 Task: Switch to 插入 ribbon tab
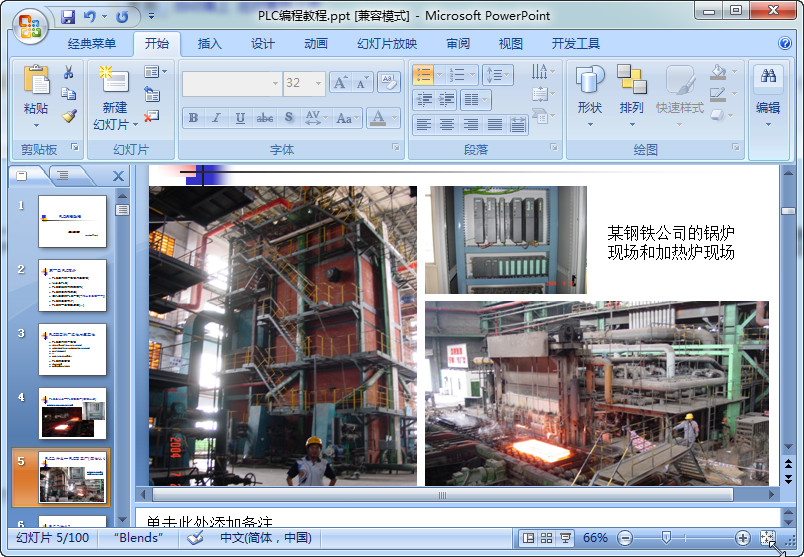click(210, 44)
